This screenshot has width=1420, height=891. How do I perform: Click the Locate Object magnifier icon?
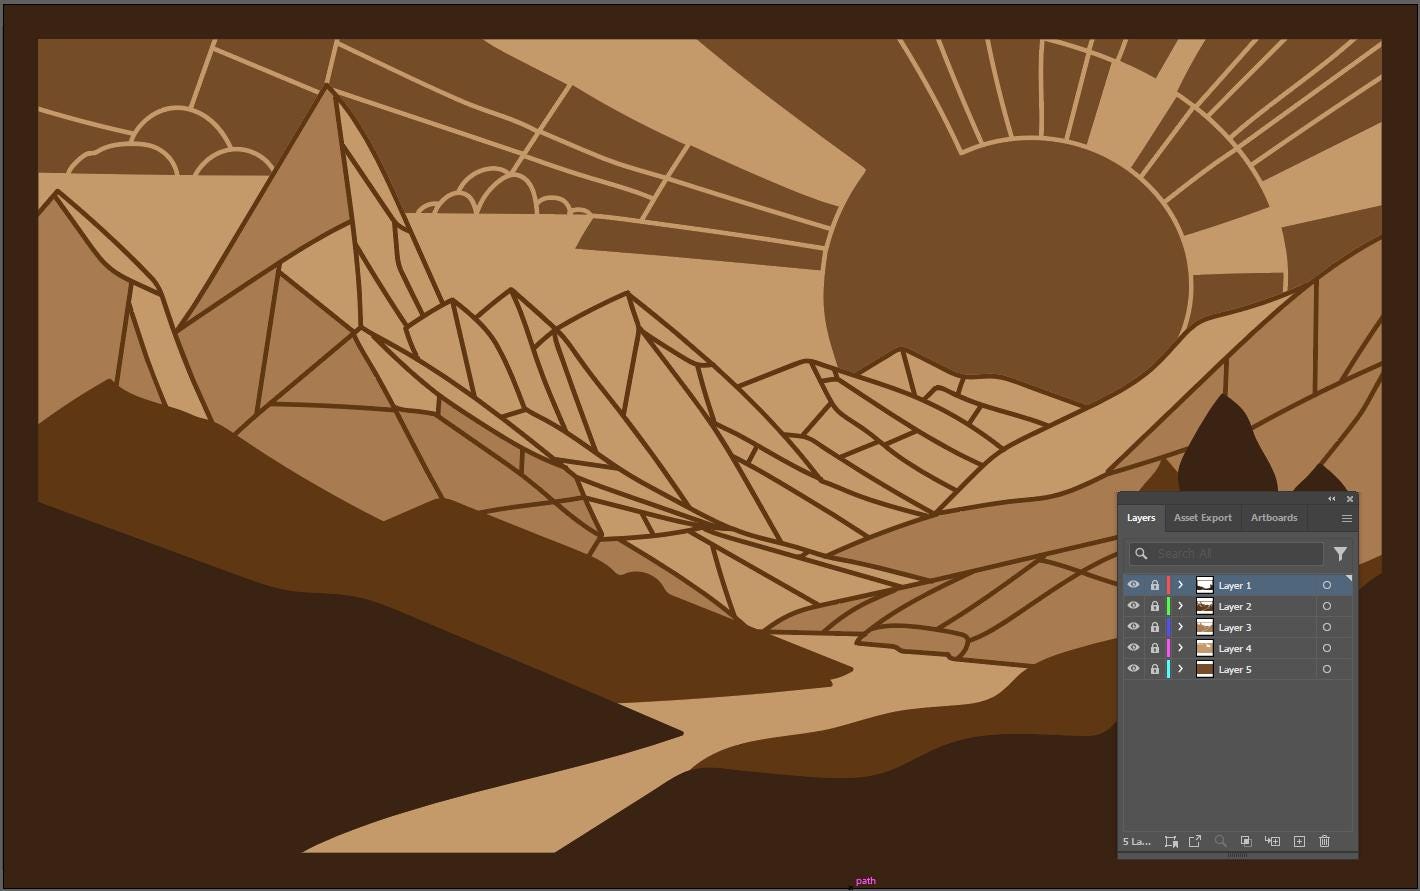pos(1220,841)
